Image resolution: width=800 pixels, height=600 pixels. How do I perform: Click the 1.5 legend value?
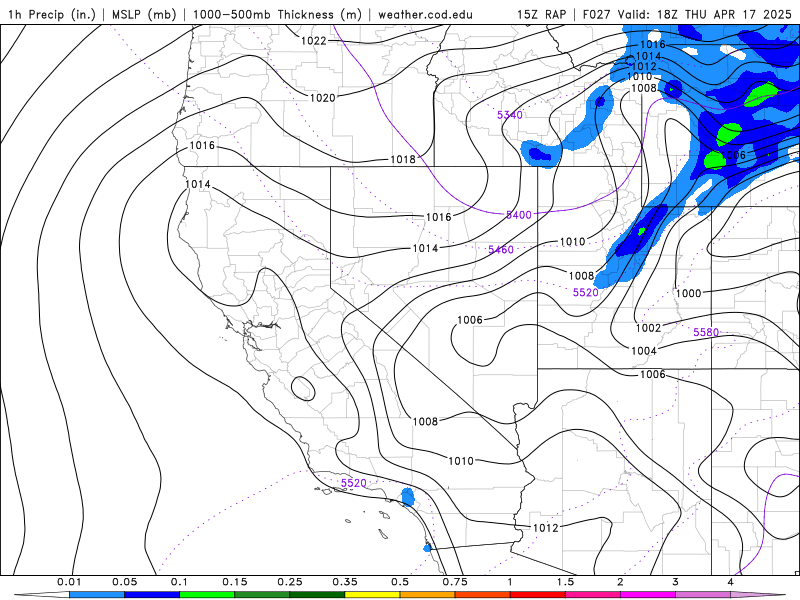565,582
